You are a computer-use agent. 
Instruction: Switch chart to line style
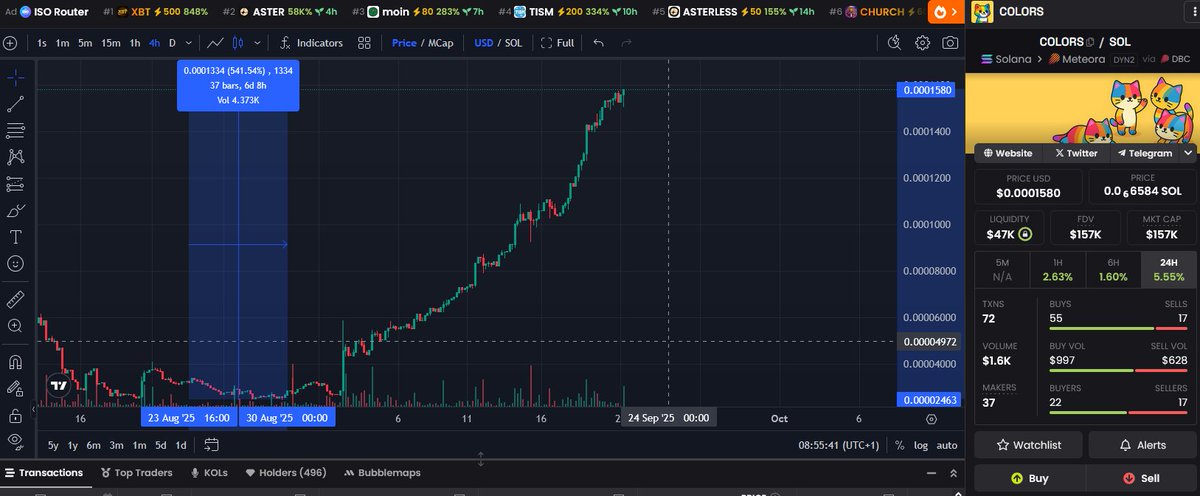pos(215,43)
